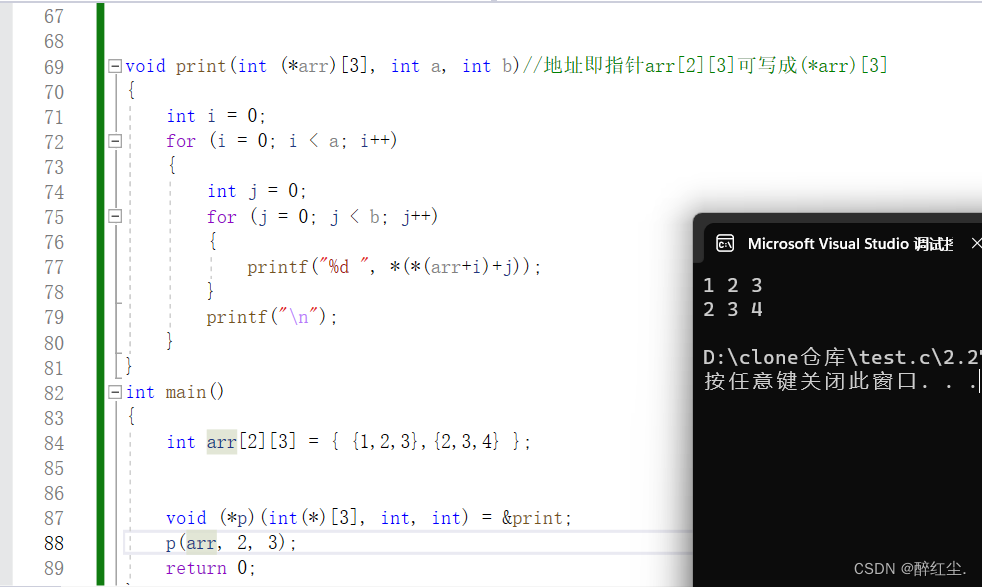This screenshot has width=982, height=587.
Task: Click the '&print' function pointer assignment
Action: click(x=536, y=518)
